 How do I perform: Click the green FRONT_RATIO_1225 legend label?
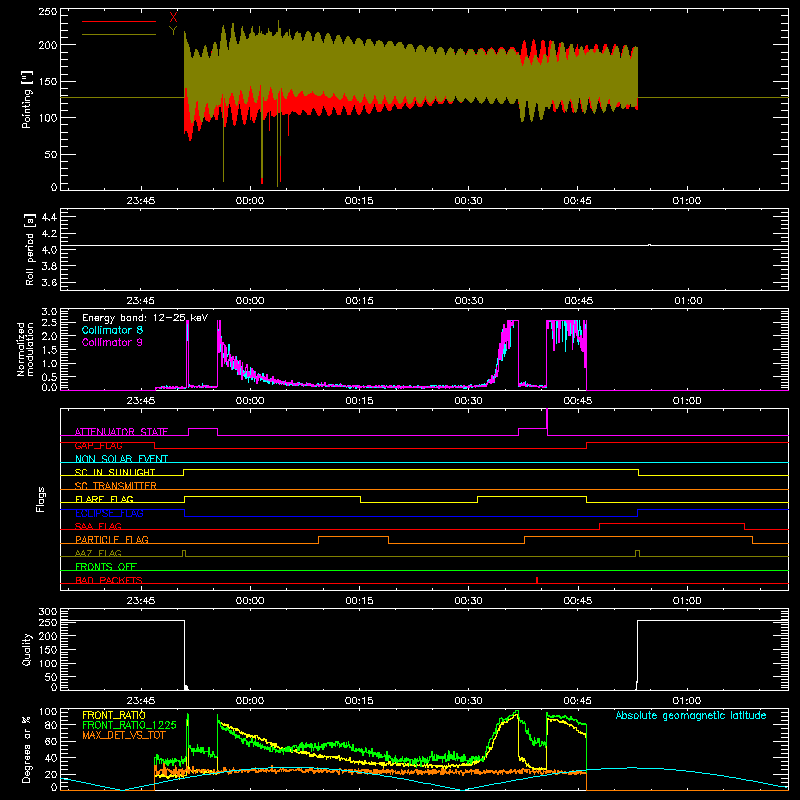tap(130, 725)
